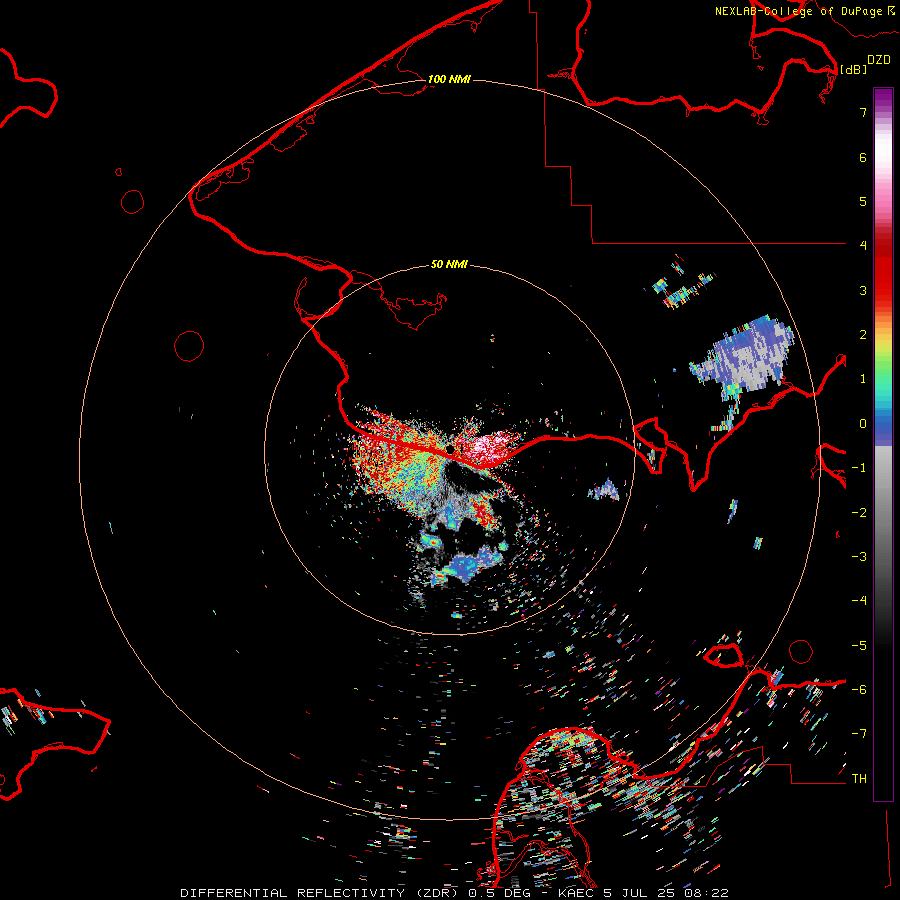Click the -3 tick on the color scale

pyautogui.click(x=859, y=557)
